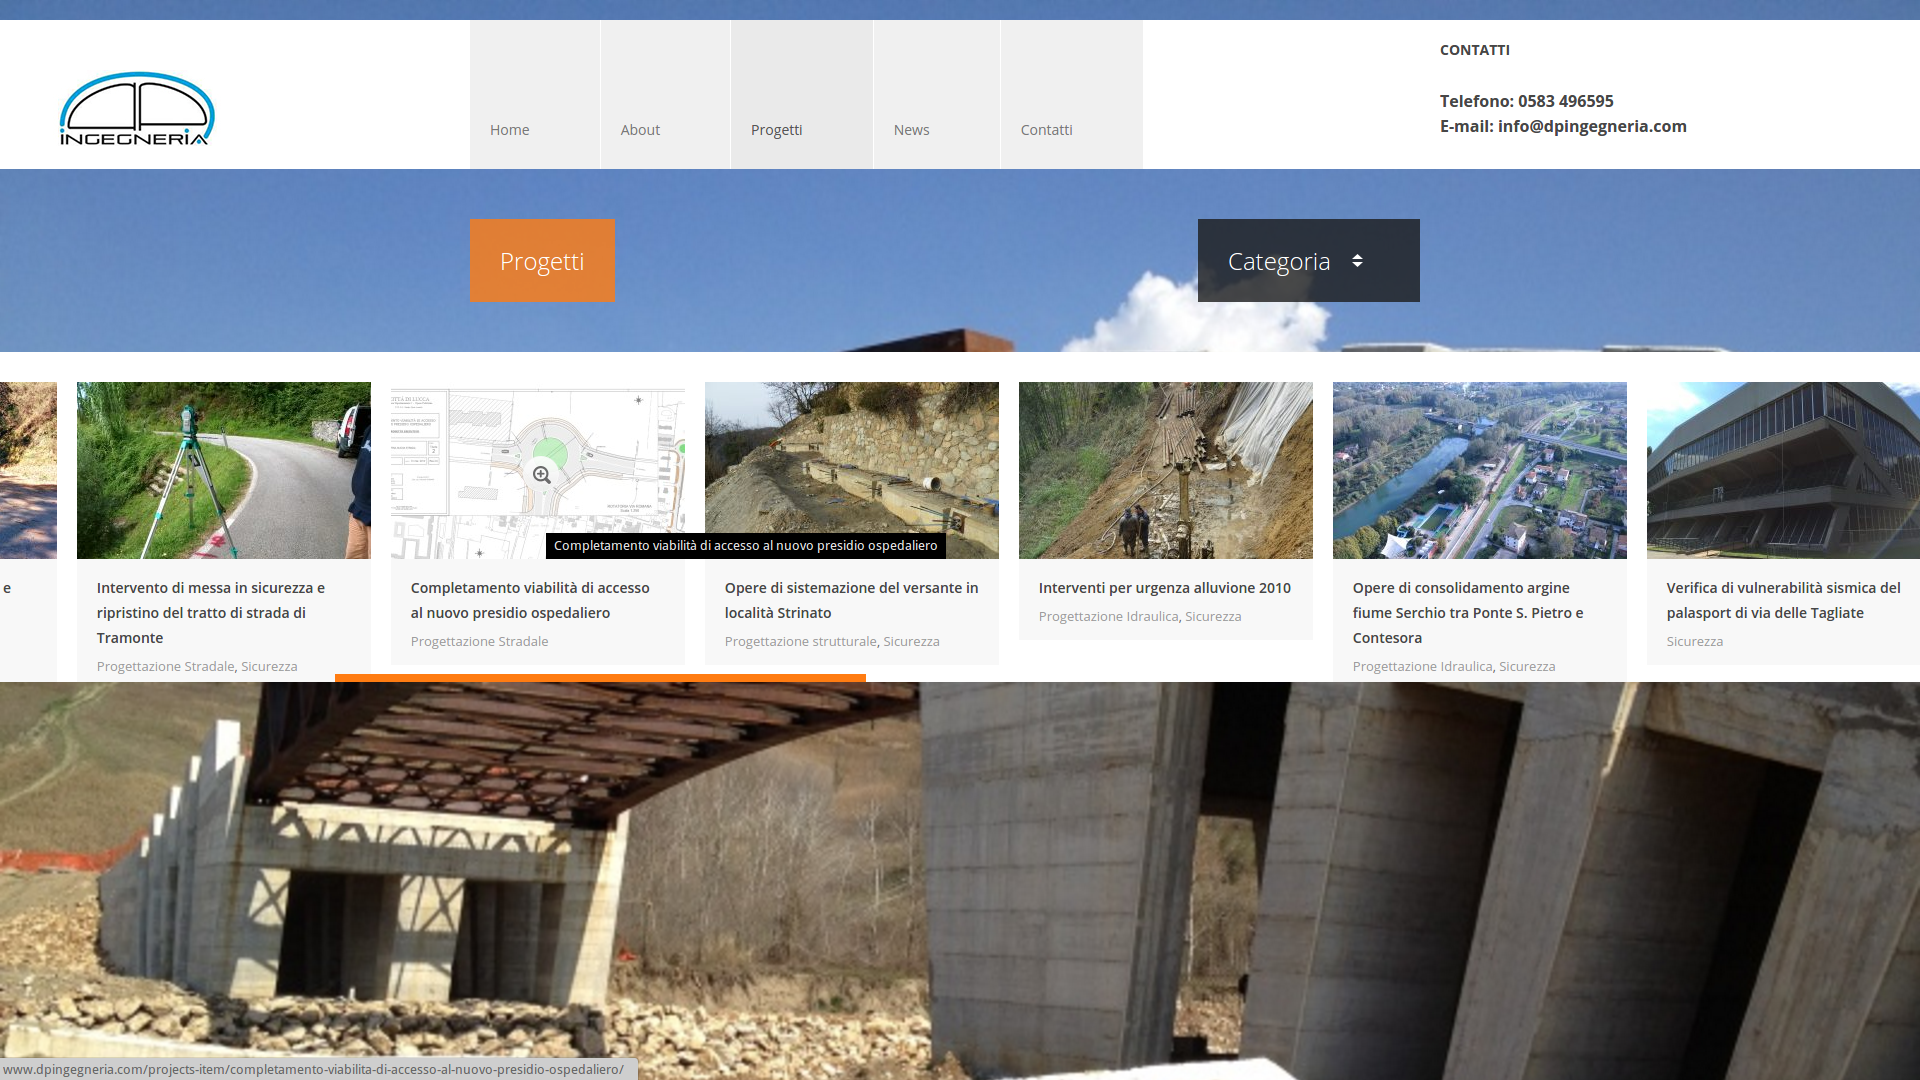Screen dimensions: 1920x1080
Task: Click 'Progettazione strutturale' category link
Action: (800, 641)
